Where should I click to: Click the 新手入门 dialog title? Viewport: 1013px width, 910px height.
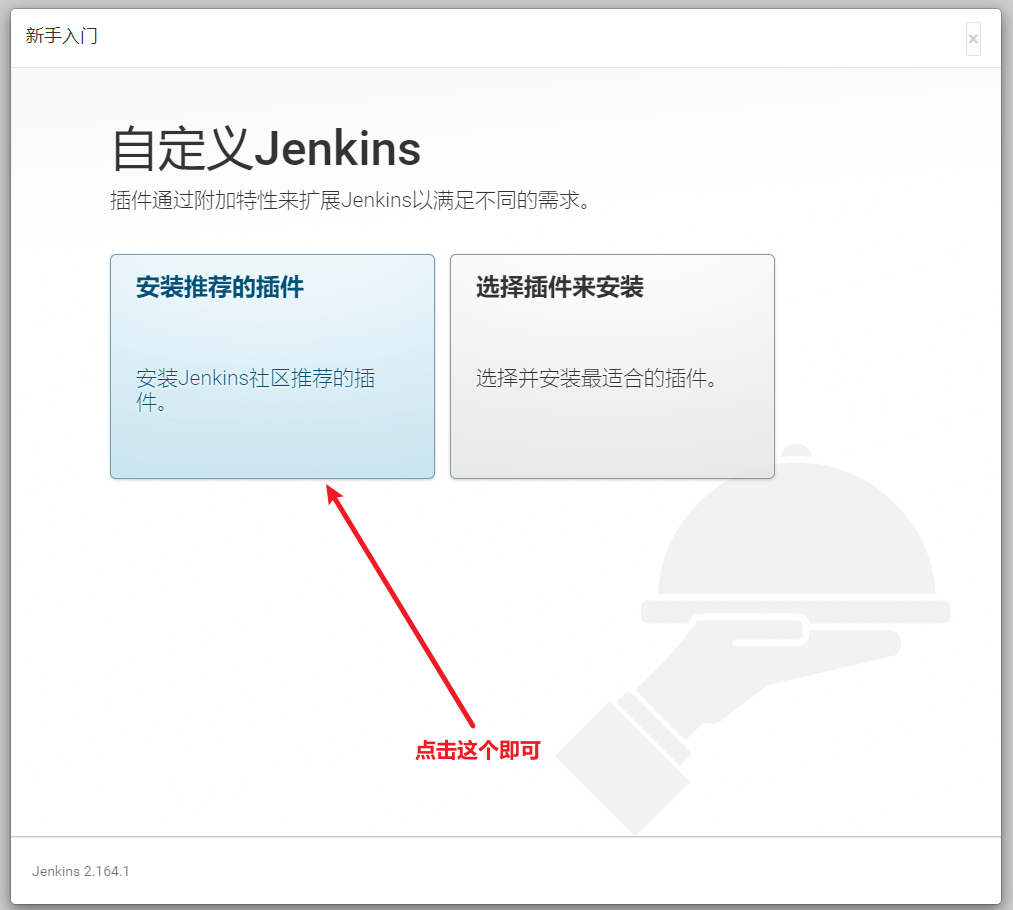[61, 36]
